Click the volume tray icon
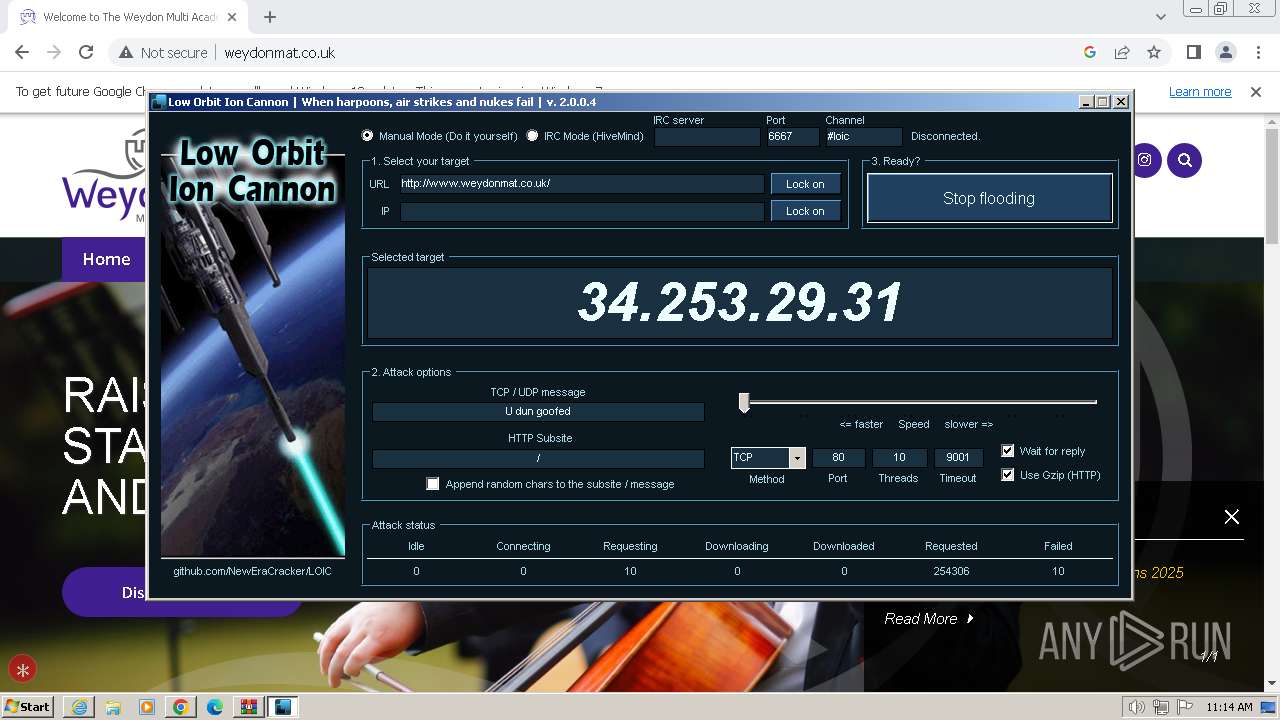The image size is (1280, 720). pyautogui.click(x=1136, y=707)
